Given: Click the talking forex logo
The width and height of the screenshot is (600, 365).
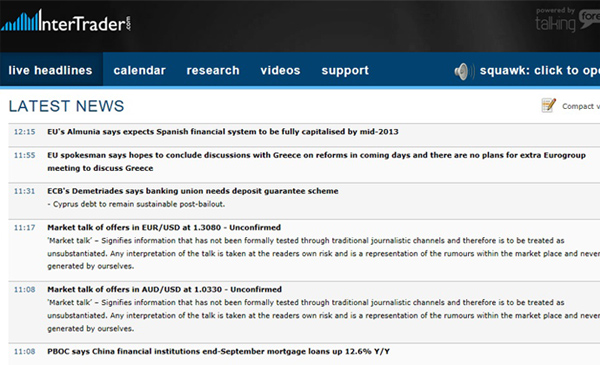Looking at the screenshot, I should pyautogui.click(x=567, y=20).
